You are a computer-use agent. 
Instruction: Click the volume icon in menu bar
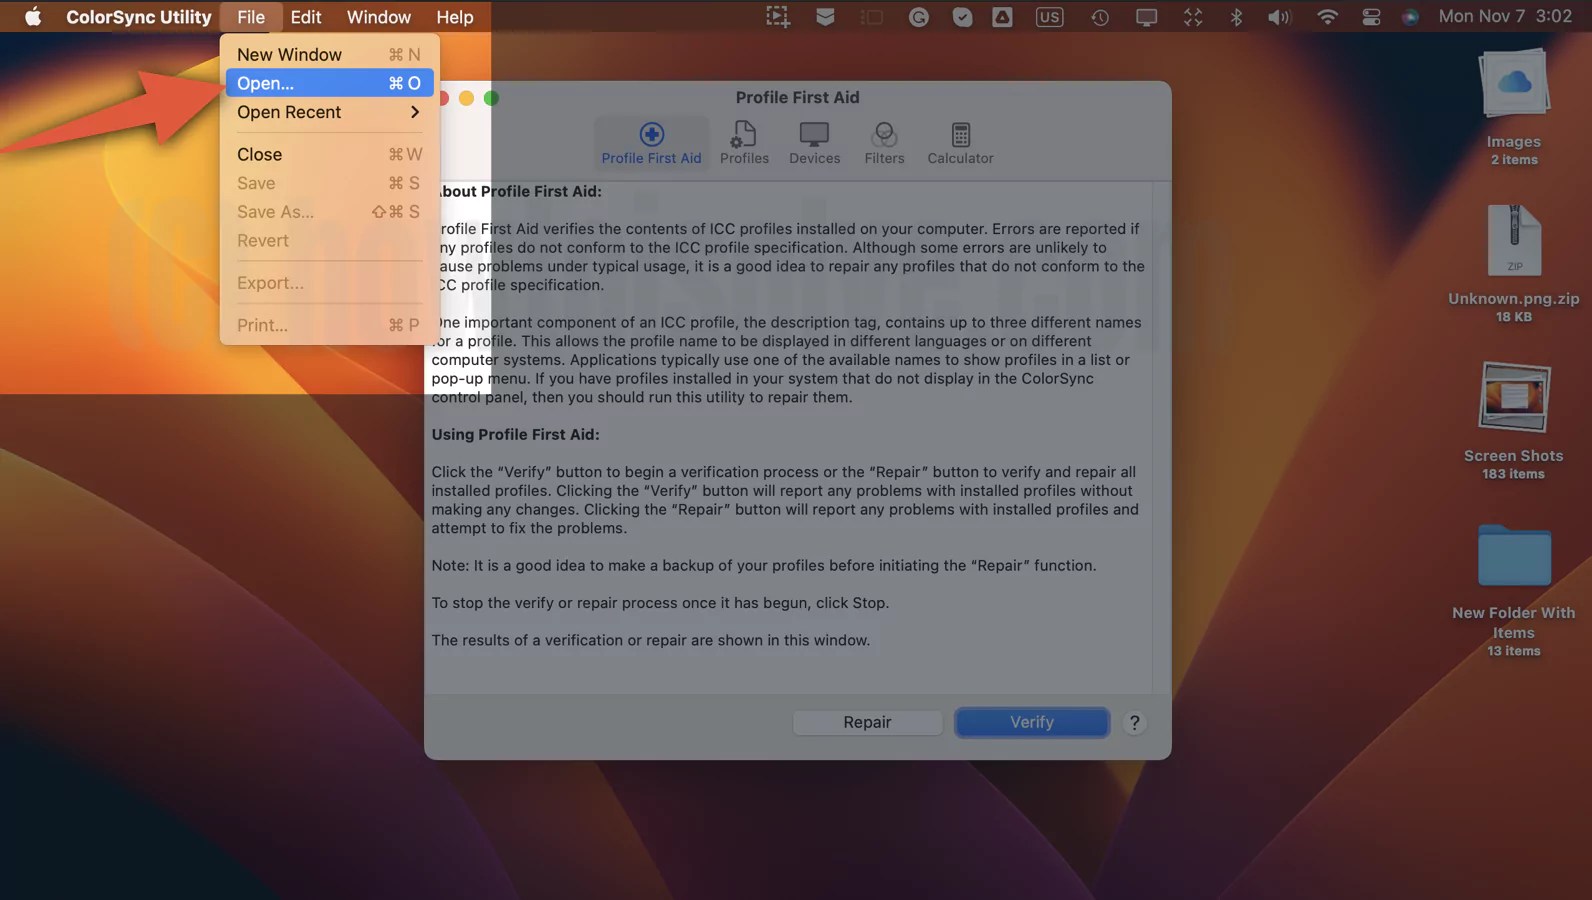pos(1280,16)
